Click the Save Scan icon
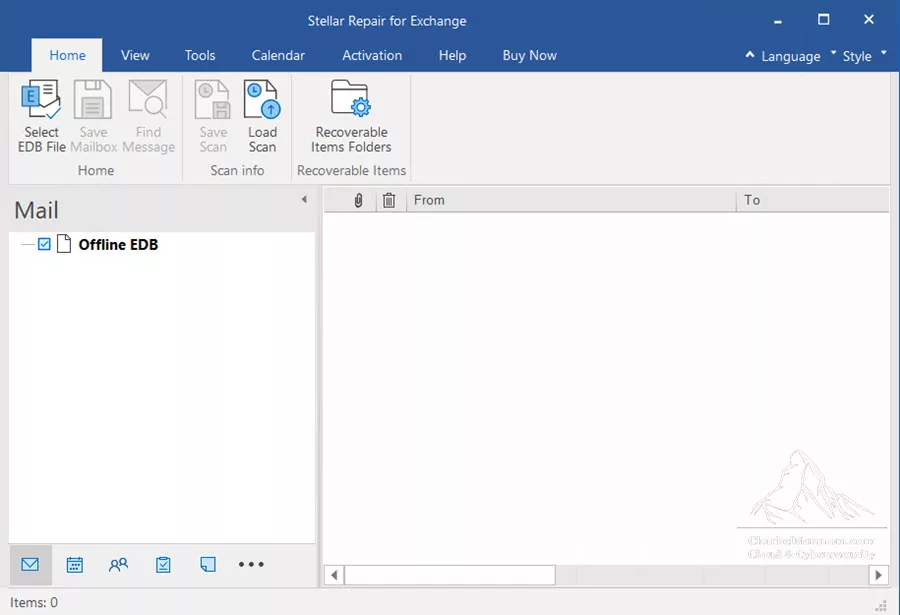The image size is (900, 615). (x=213, y=100)
